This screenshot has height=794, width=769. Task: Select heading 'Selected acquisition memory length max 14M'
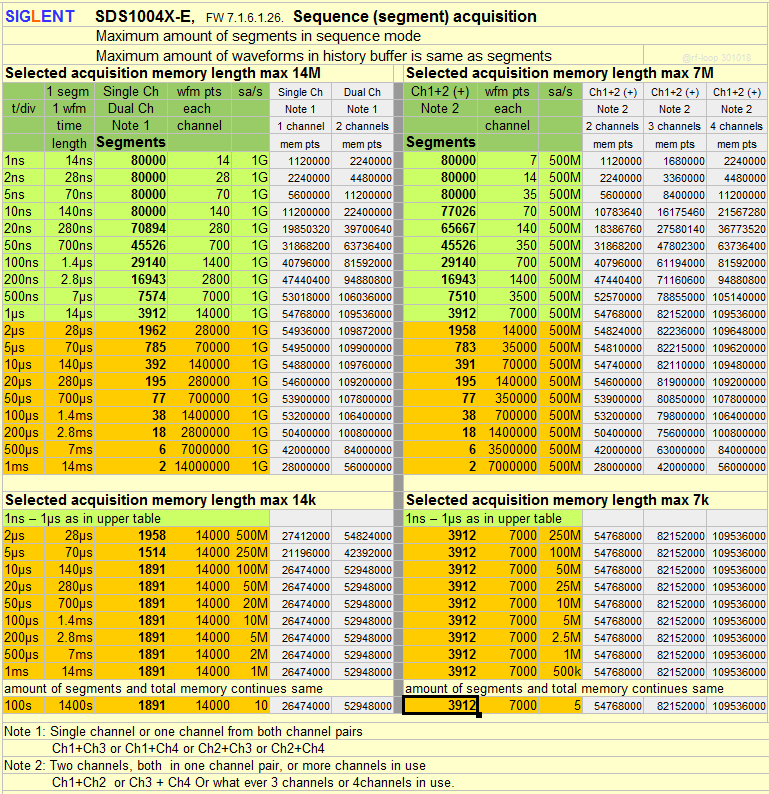[x=163, y=73]
